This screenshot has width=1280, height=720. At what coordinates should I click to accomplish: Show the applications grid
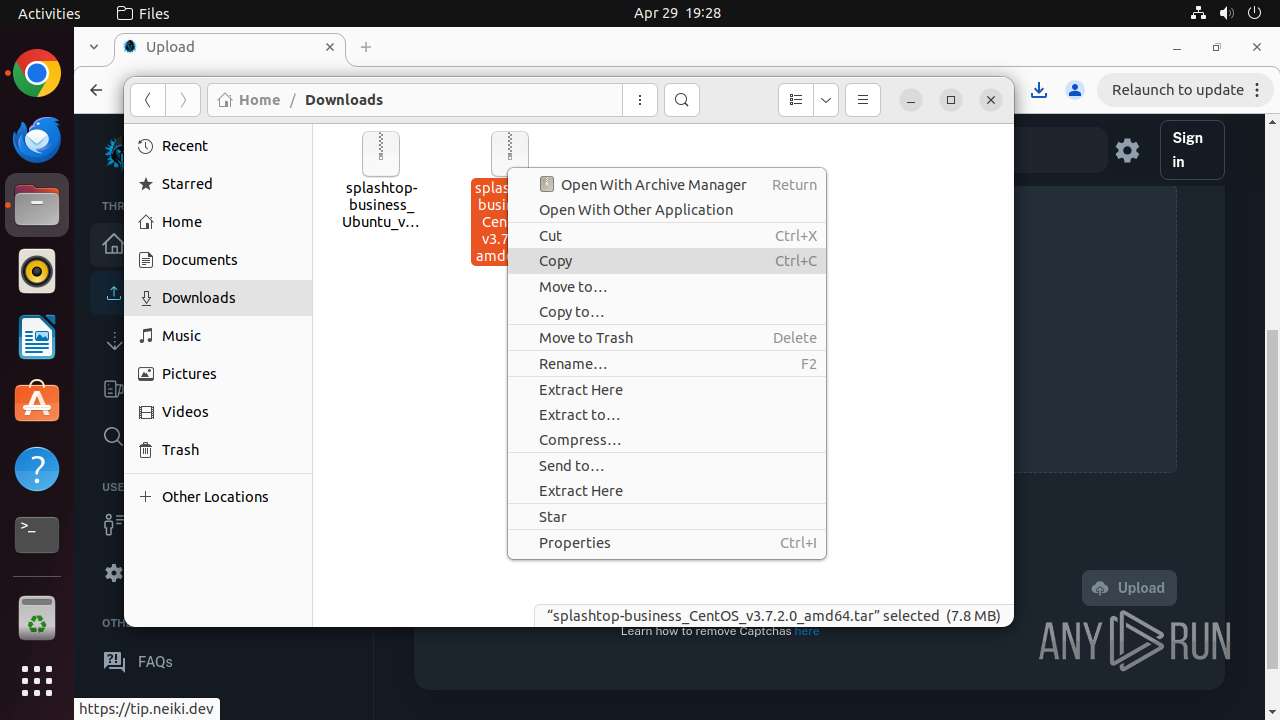pos(37,681)
